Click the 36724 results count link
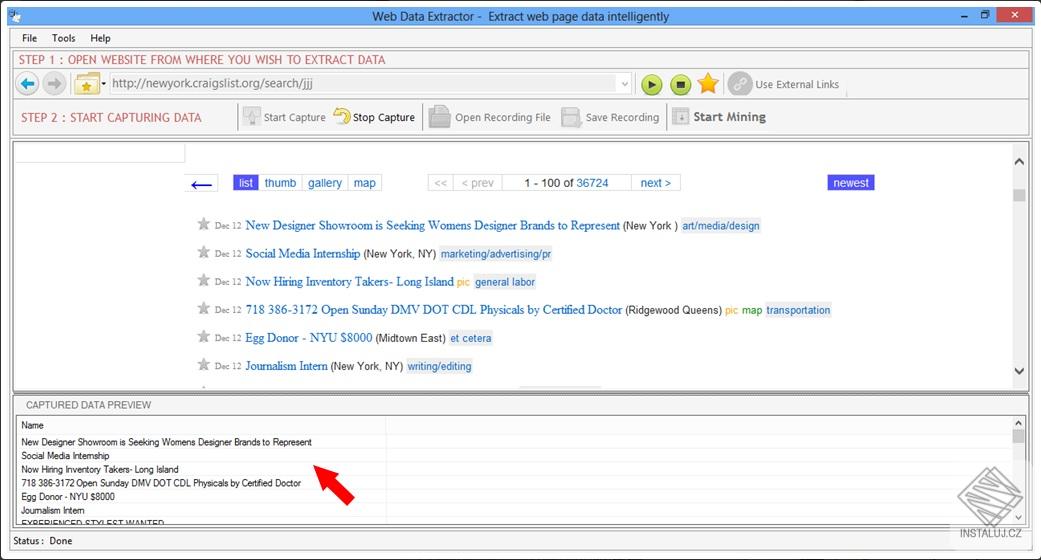Viewport: 1041px width, 560px height. point(592,183)
